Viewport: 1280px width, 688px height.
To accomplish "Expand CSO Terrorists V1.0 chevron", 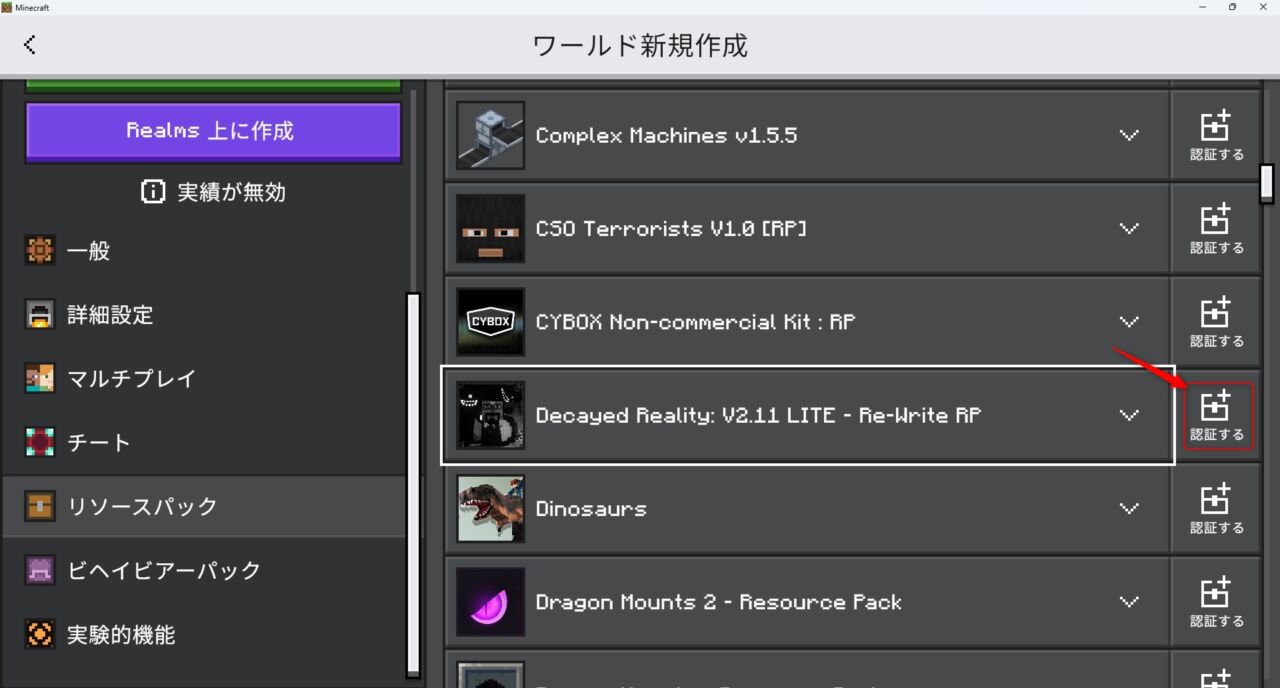I will coord(1129,229).
